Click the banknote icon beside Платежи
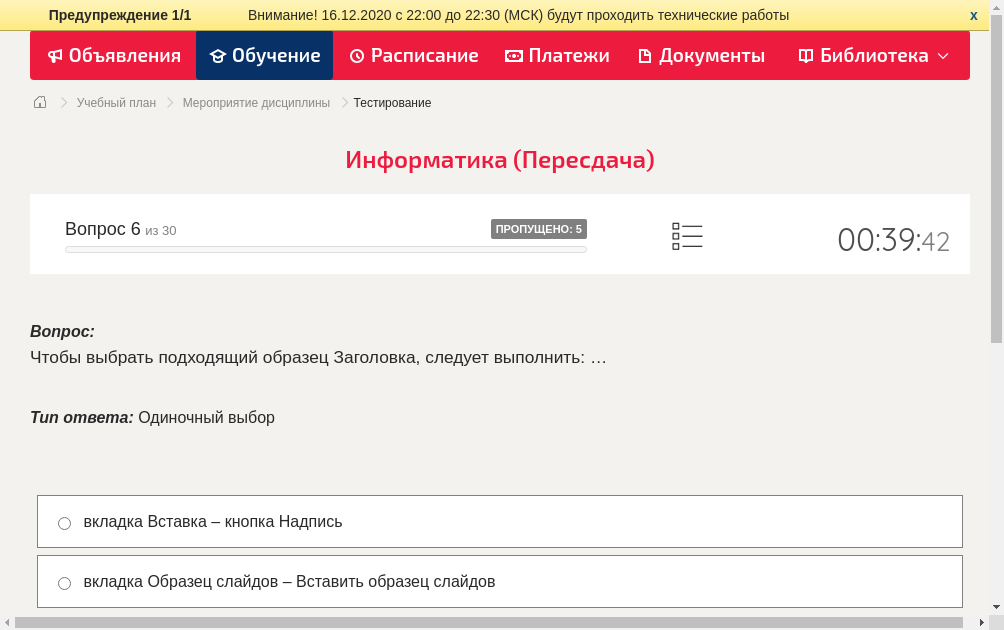 click(514, 56)
